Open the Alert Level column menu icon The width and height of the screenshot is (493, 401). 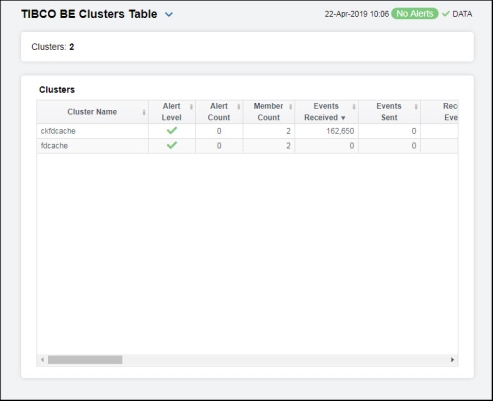click(x=191, y=107)
